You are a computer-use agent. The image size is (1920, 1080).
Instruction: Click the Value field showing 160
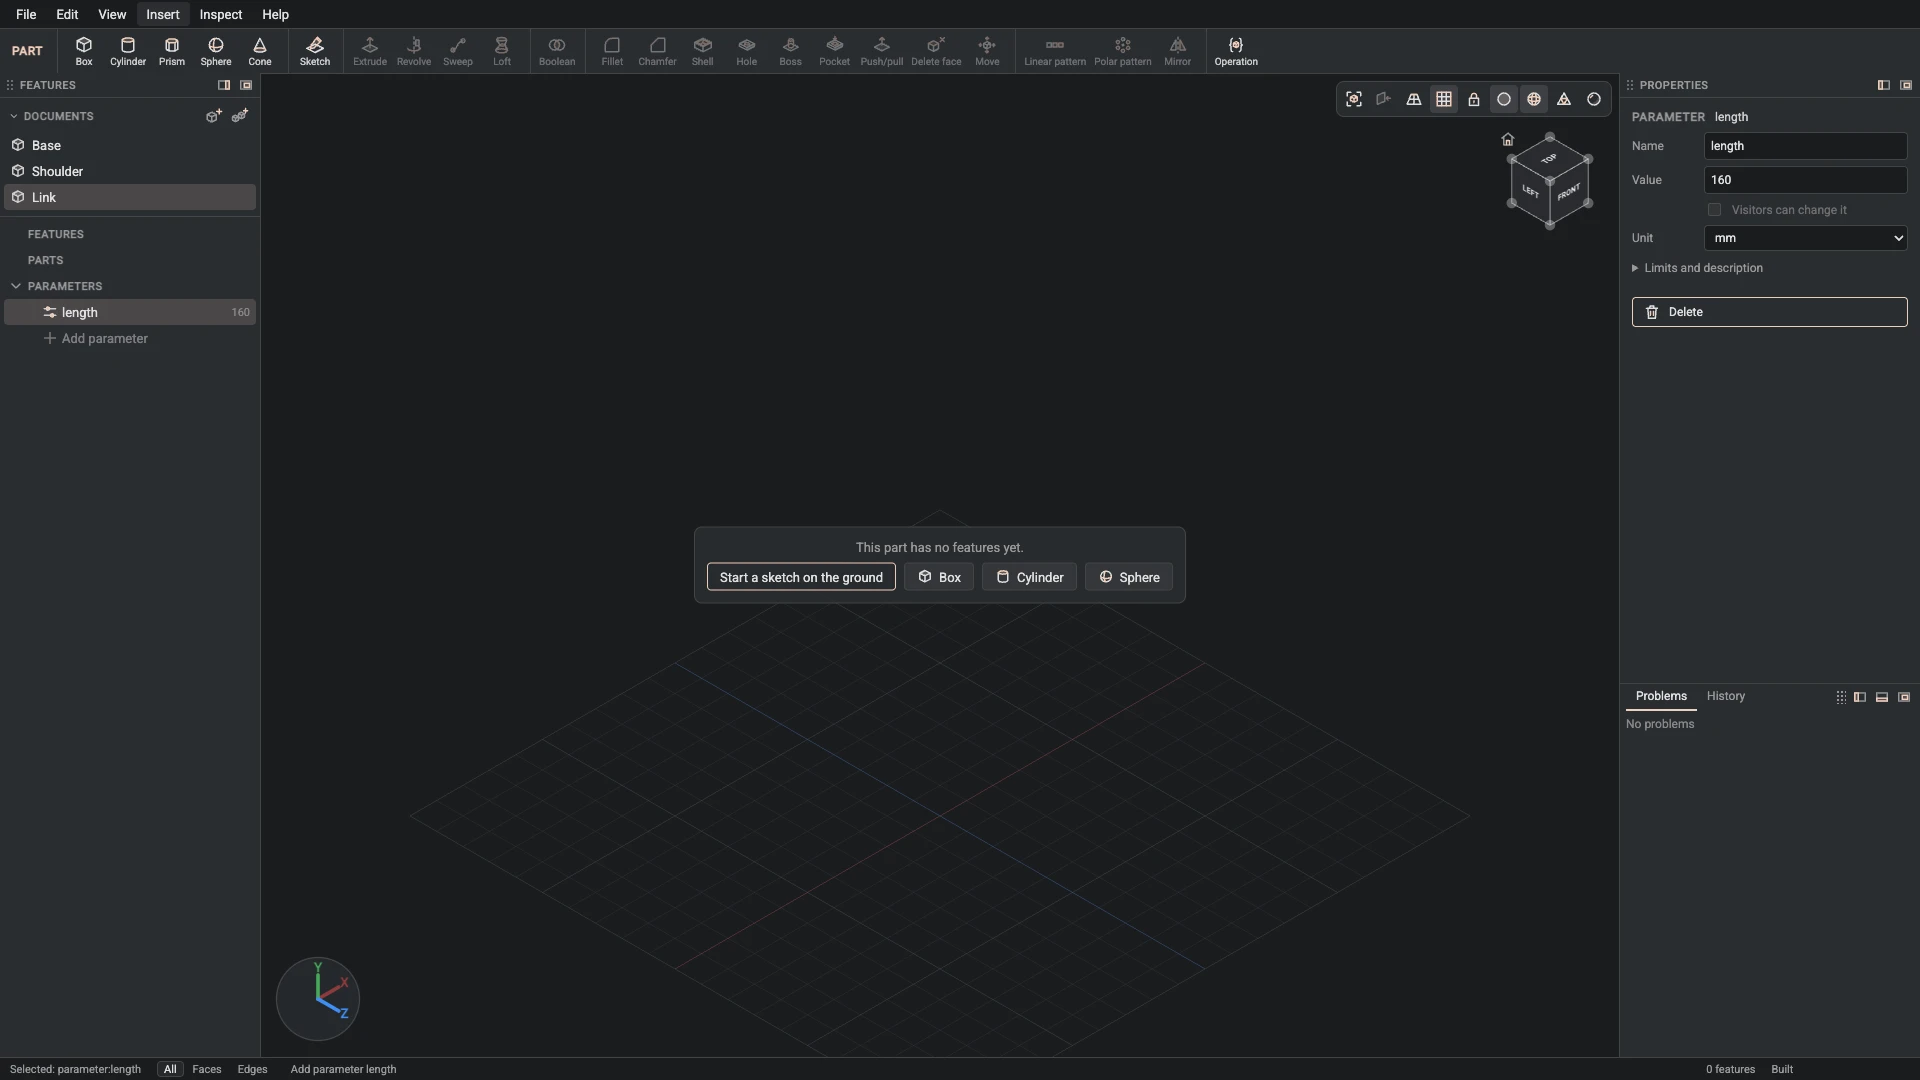pos(1806,180)
